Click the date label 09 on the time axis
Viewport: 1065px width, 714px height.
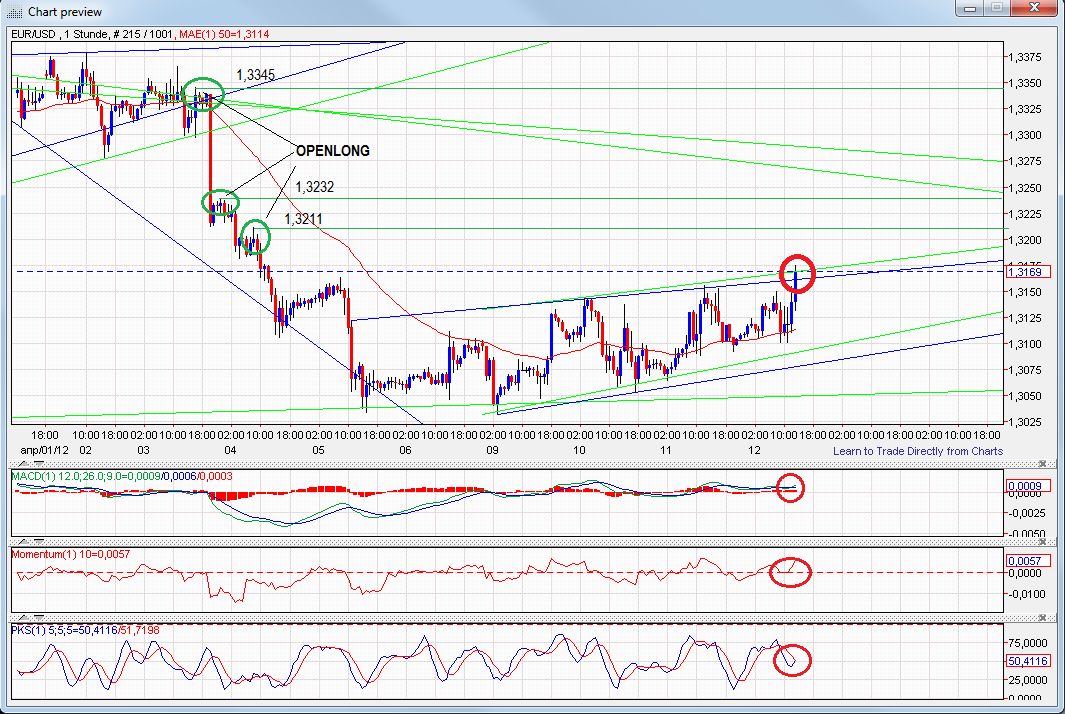(x=492, y=450)
